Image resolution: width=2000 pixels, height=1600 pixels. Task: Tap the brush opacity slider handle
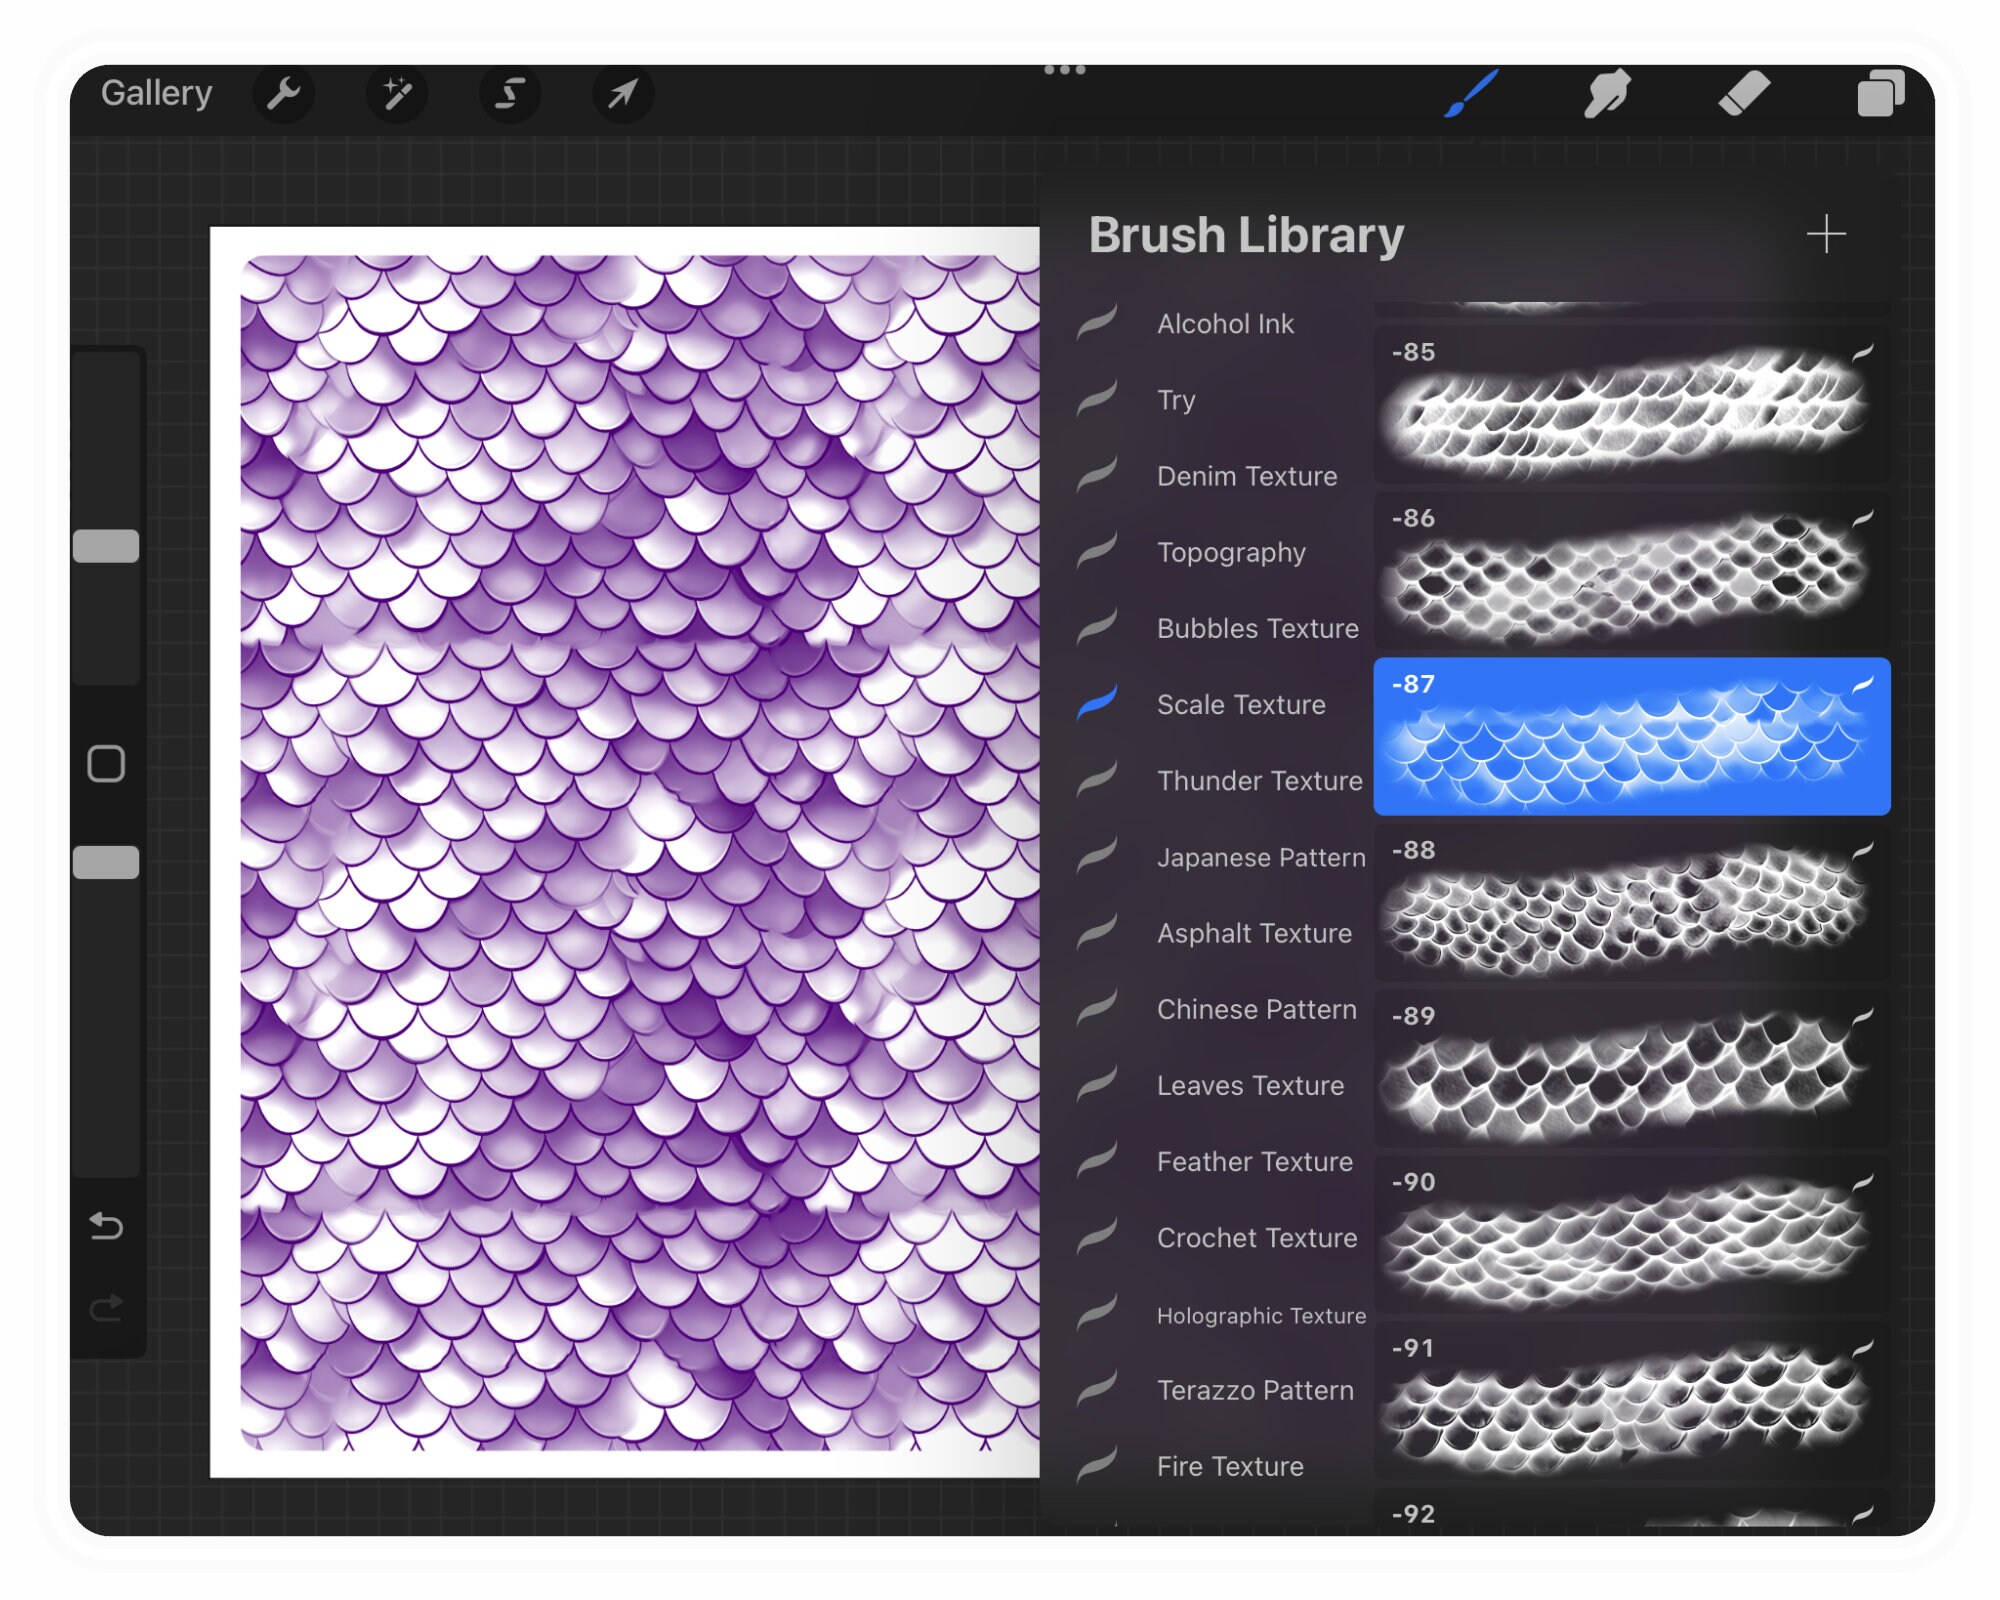tap(106, 862)
